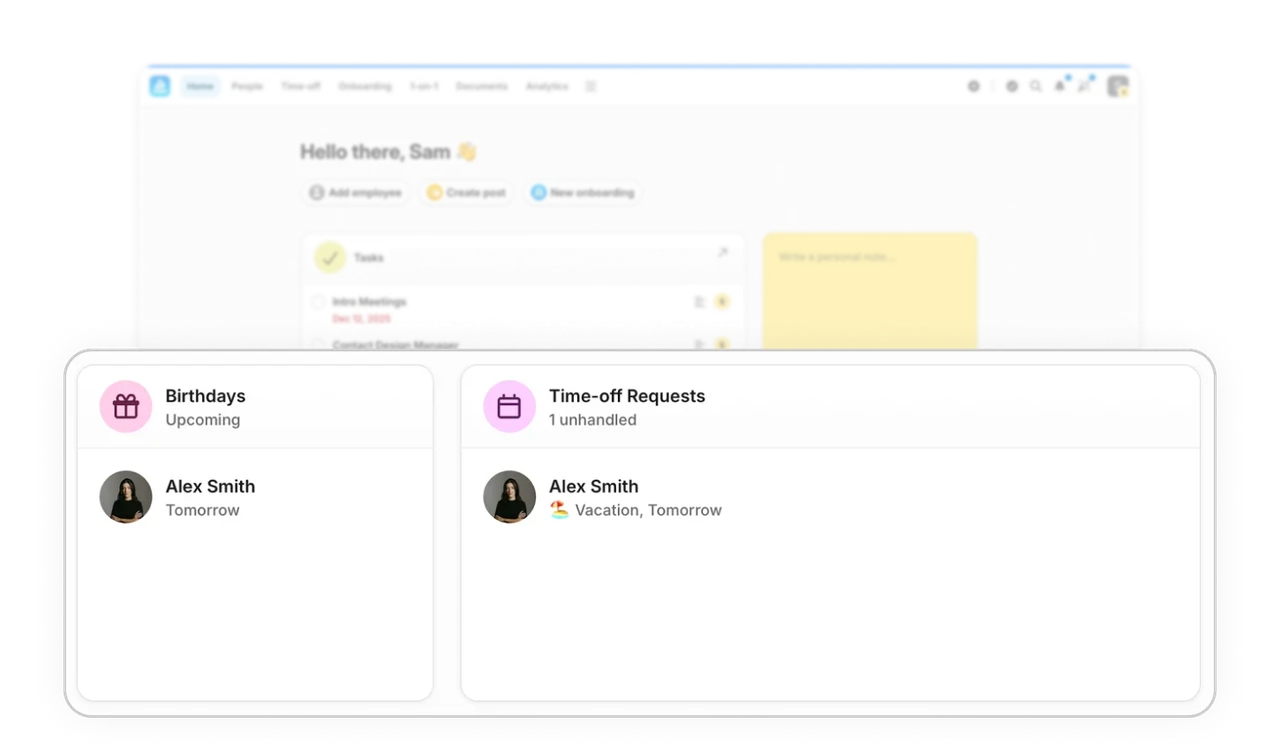Mark the Intro Meetings task complete
This screenshot has width=1280, height=754.
317,302
